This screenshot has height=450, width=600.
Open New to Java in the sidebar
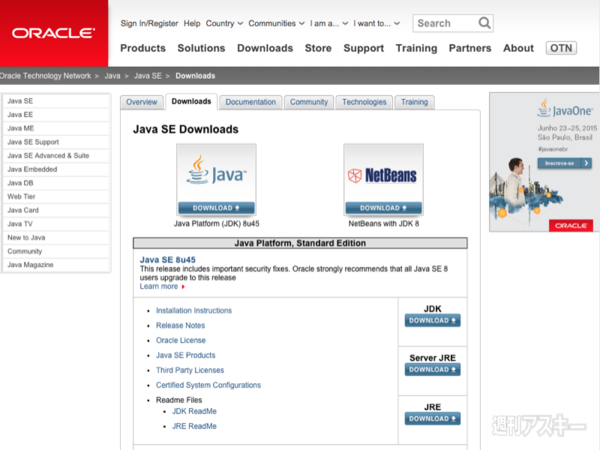pos(56,238)
